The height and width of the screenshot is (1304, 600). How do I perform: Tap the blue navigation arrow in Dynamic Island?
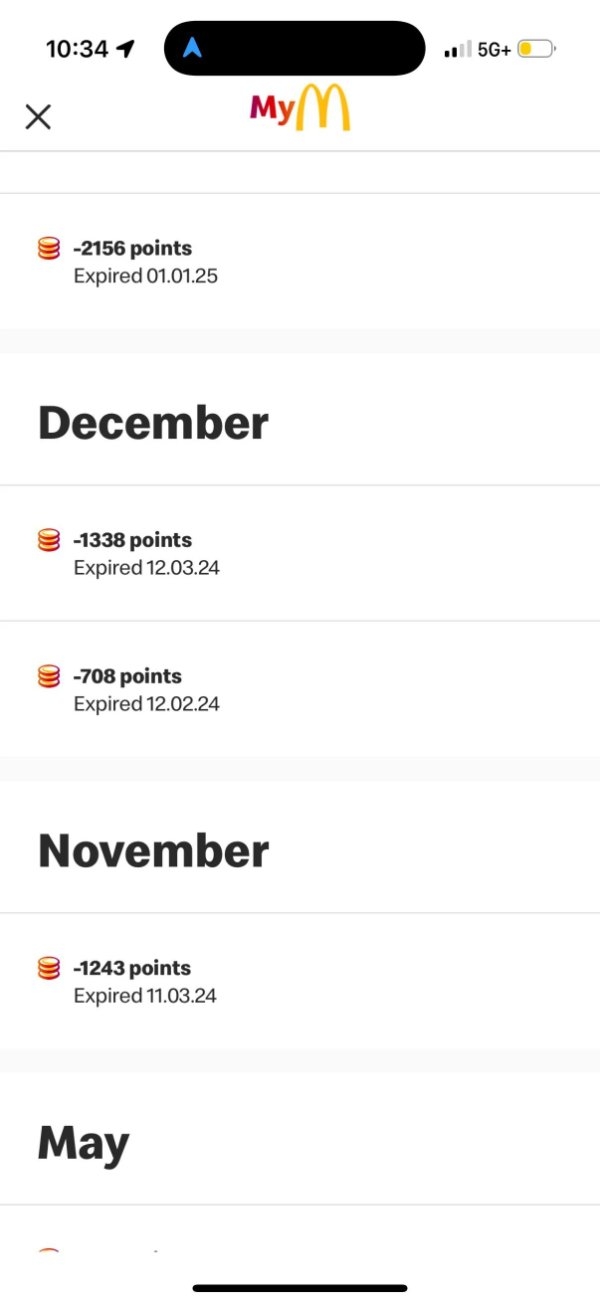[x=192, y=48]
